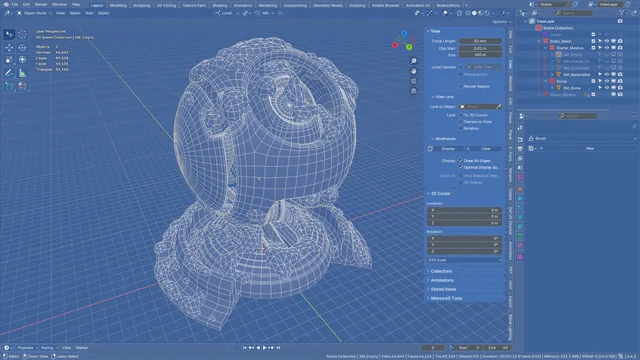Screen dimensions: 640x360
Task: Collapse the 3D Cursor panel
Action: point(428,193)
